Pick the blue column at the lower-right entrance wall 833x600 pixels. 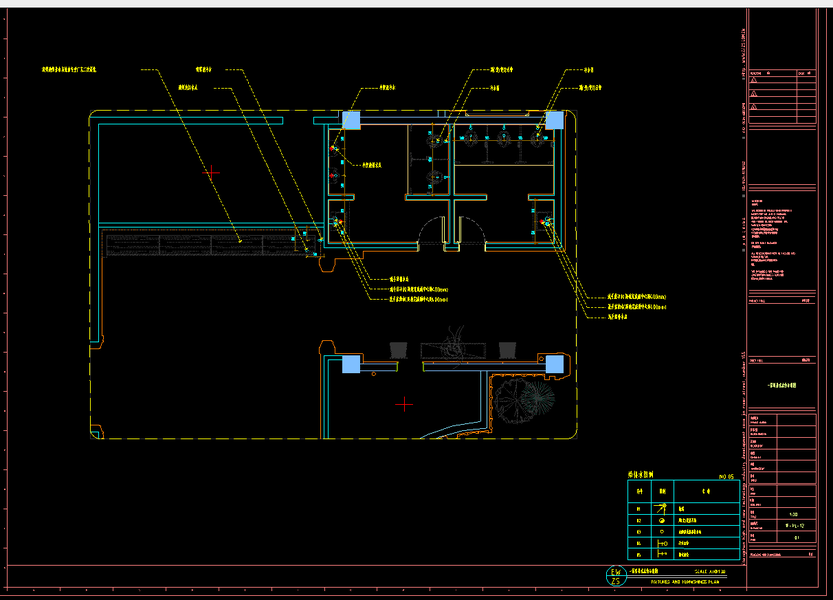(555, 365)
